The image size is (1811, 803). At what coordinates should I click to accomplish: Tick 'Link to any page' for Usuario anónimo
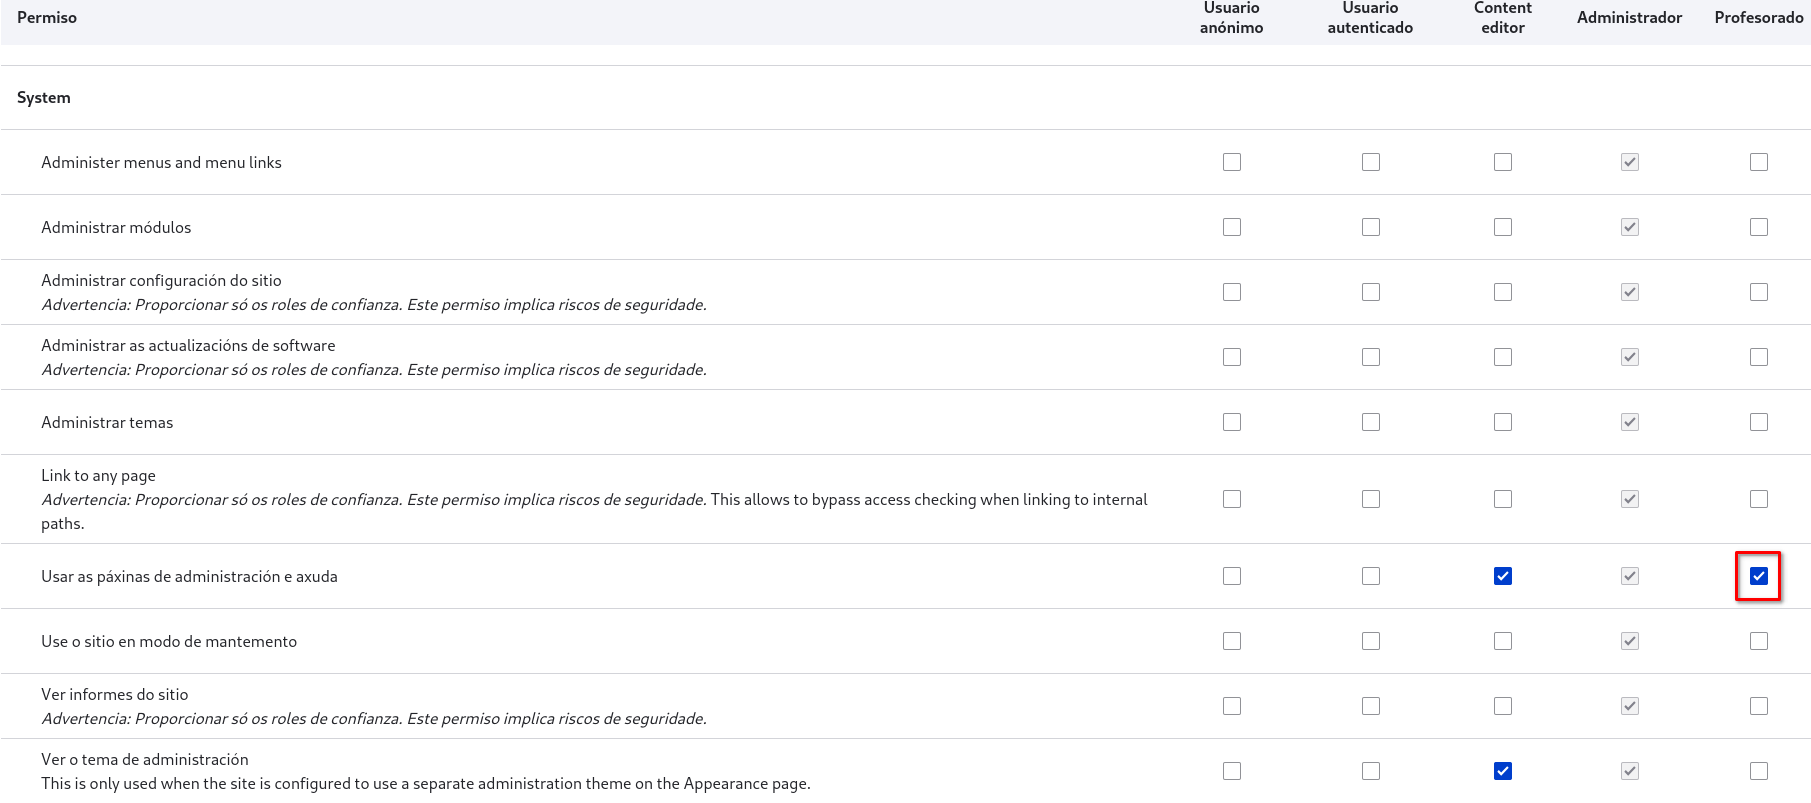[x=1231, y=499]
